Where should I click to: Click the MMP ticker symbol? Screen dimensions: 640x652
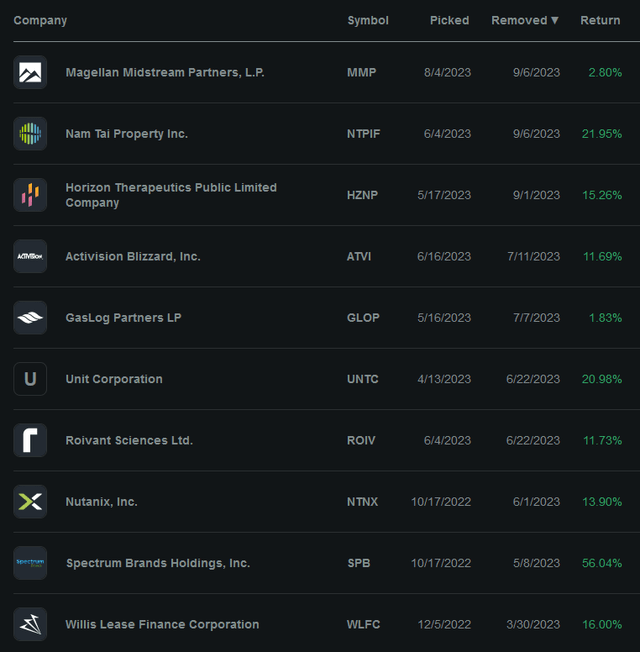[361, 72]
